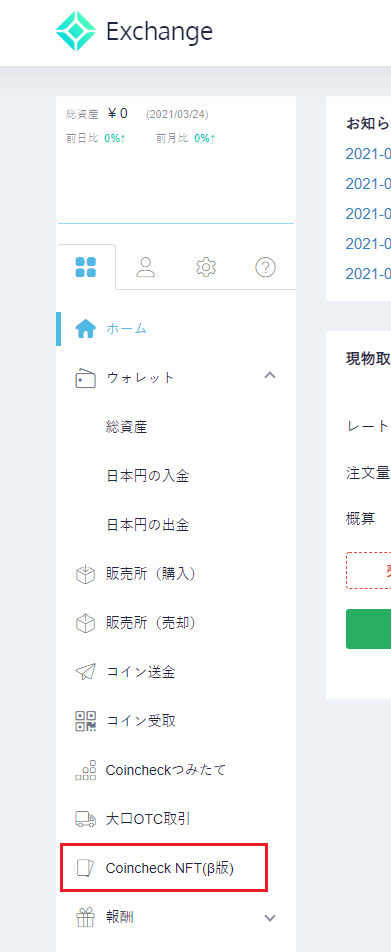The image size is (391, 952).
Task: Open 総資産 submenu item
Action: coord(126,427)
